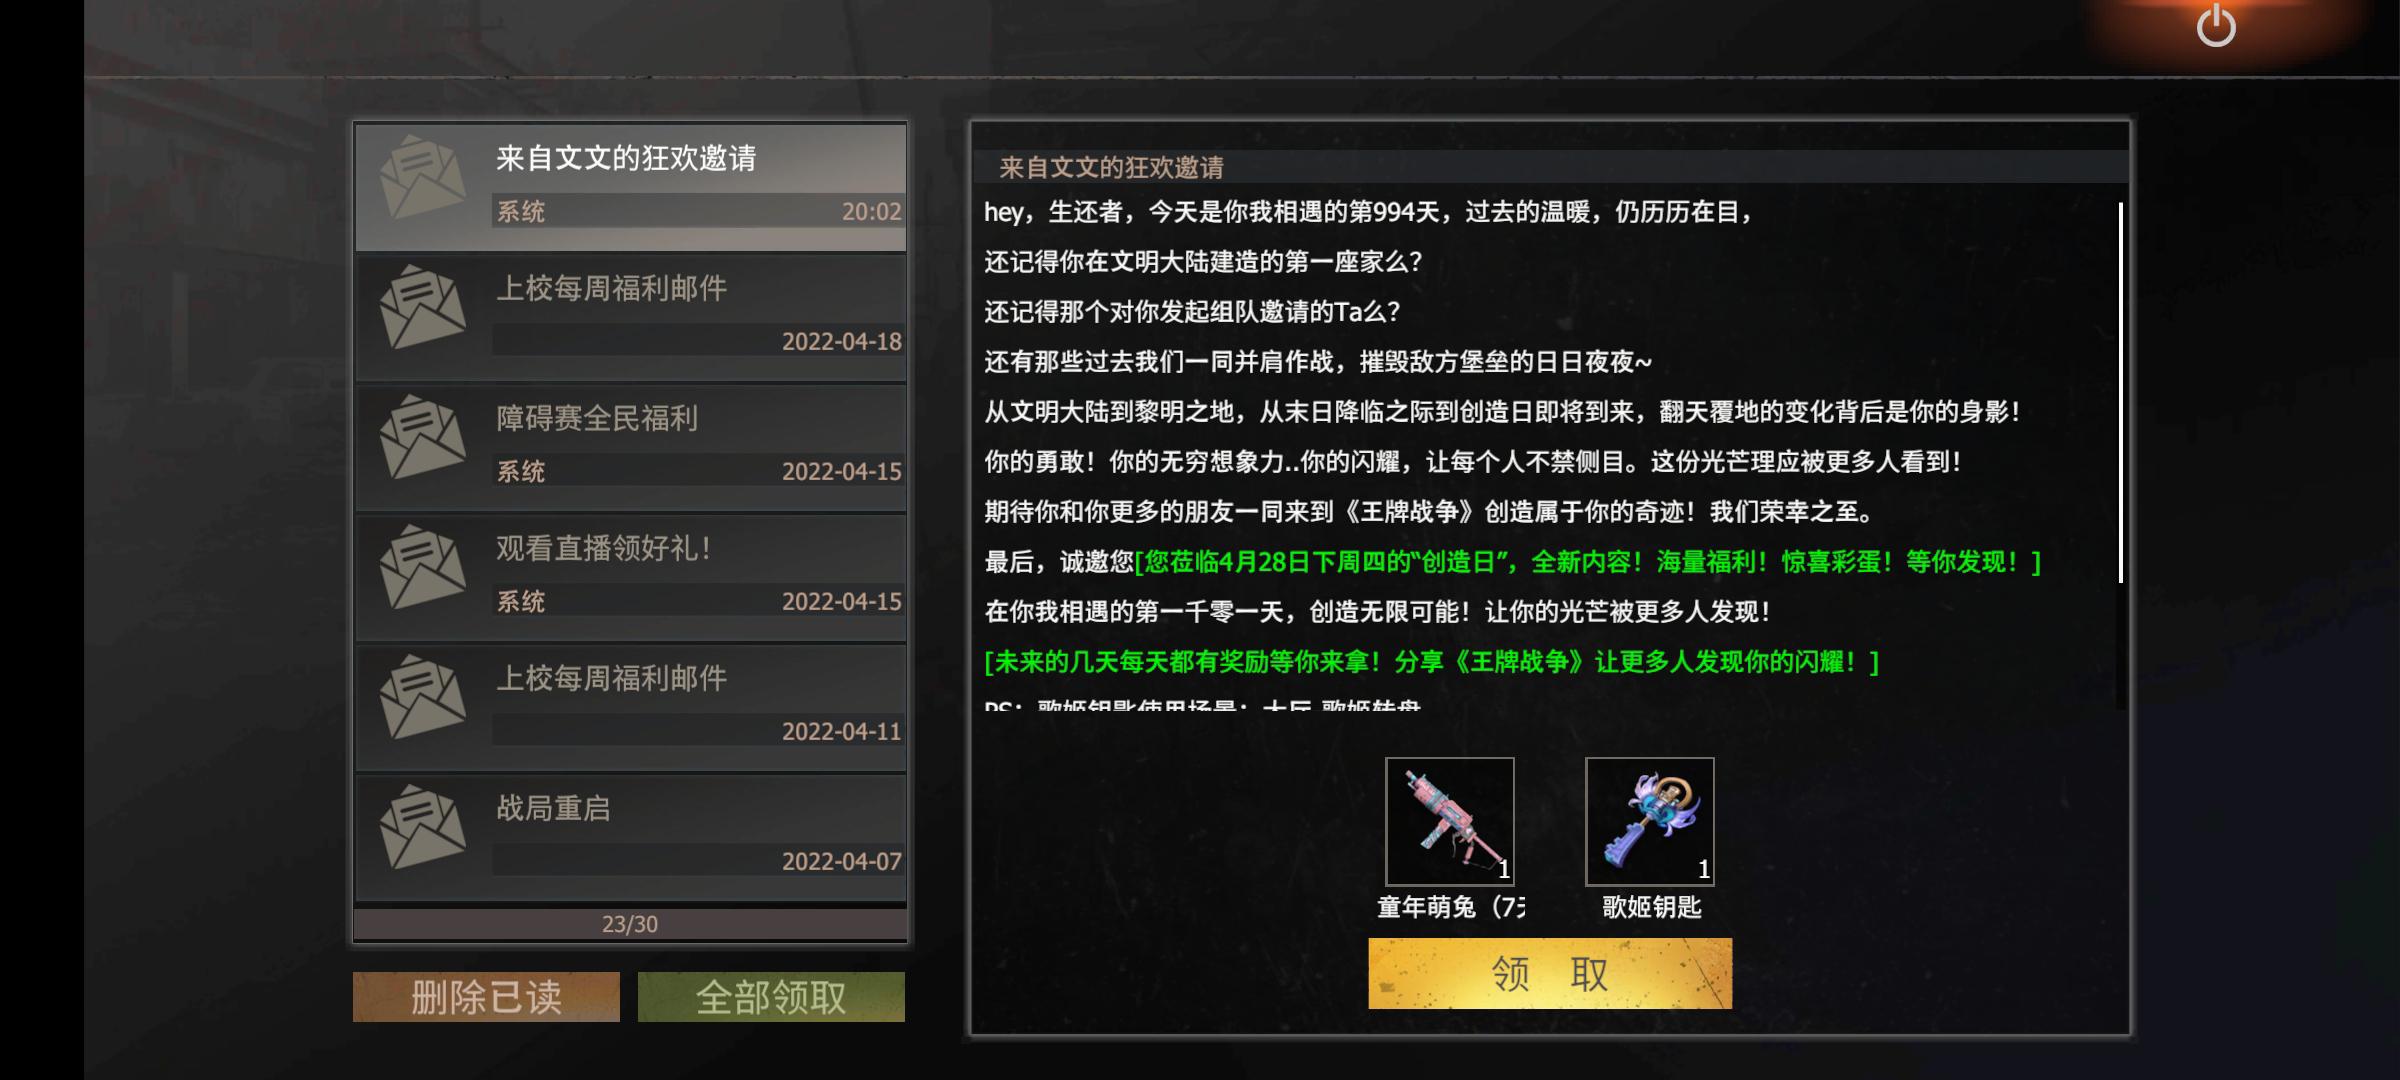
Task: Click the power icon at top right
Action: 2215,25
